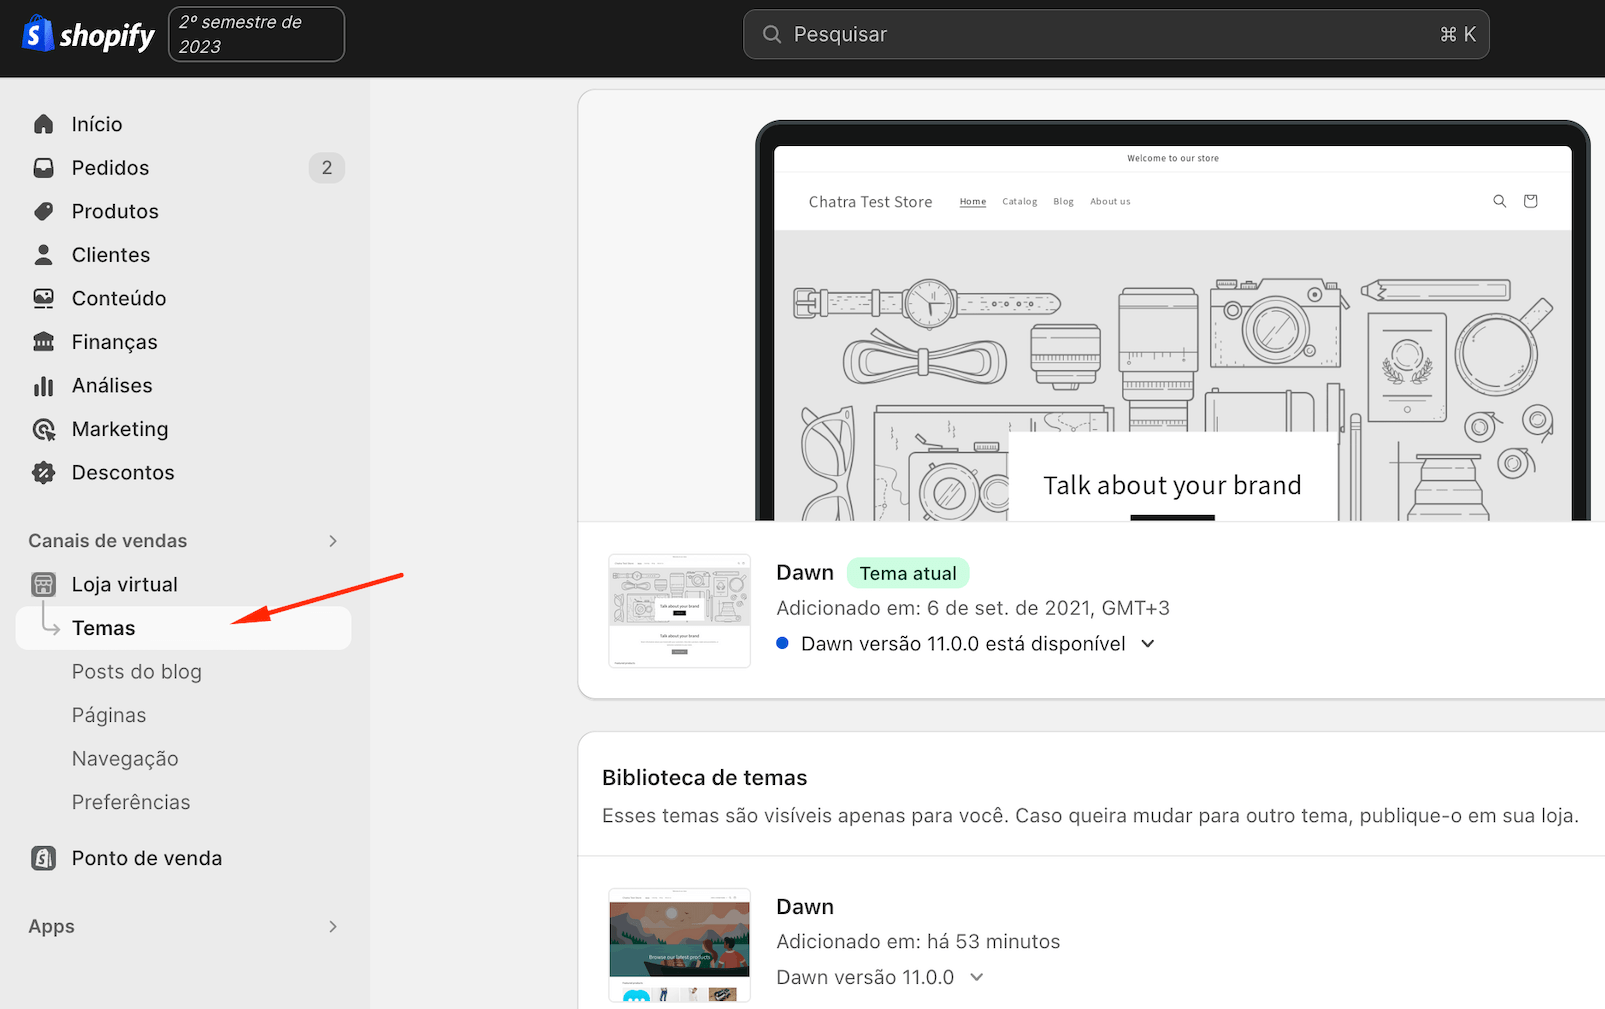Click the Descontos badge icon
The width and height of the screenshot is (1605, 1009).
coord(43,473)
